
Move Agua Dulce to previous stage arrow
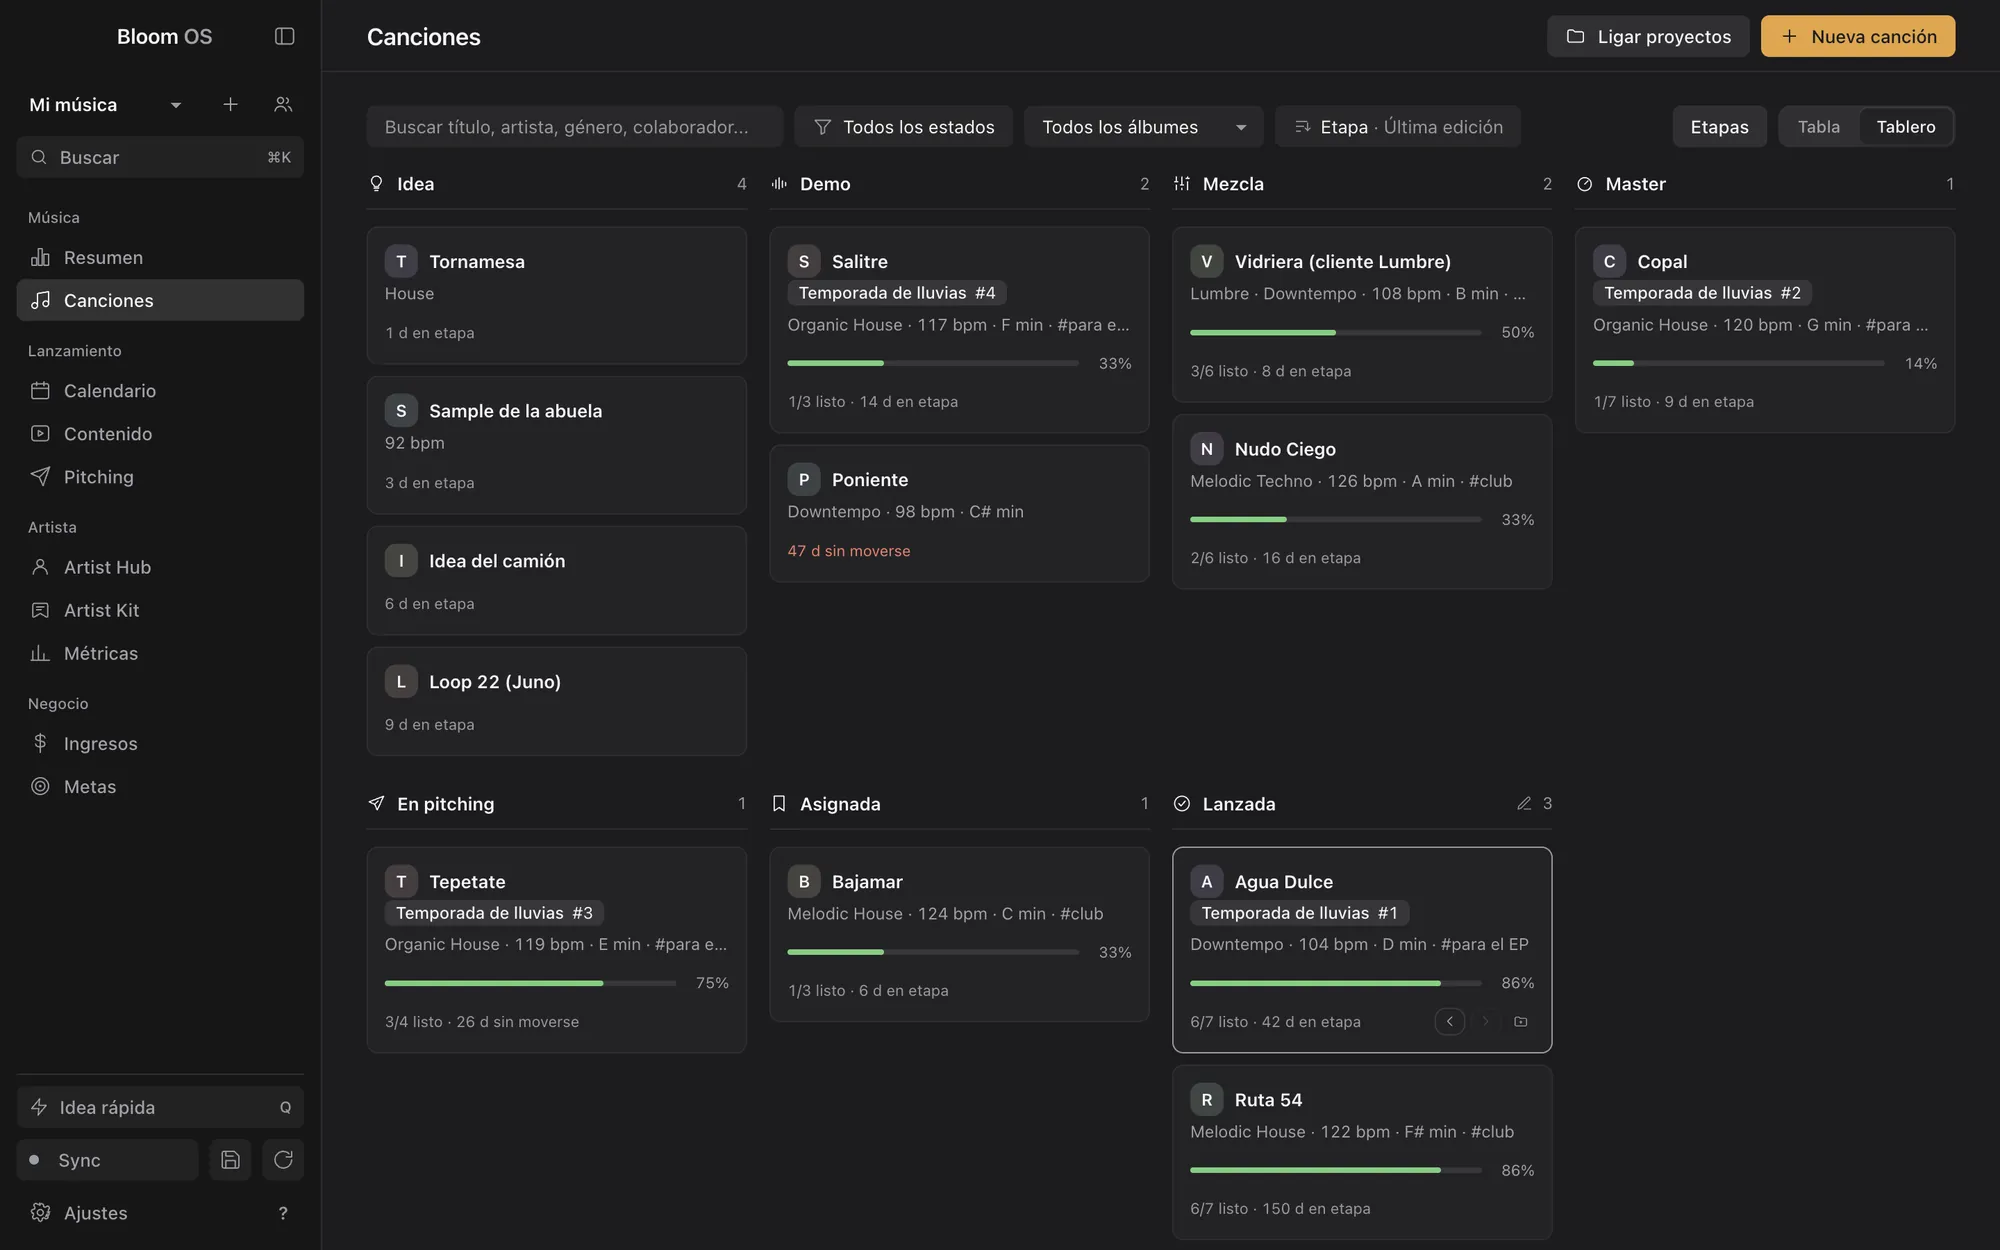pyautogui.click(x=1449, y=1021)
